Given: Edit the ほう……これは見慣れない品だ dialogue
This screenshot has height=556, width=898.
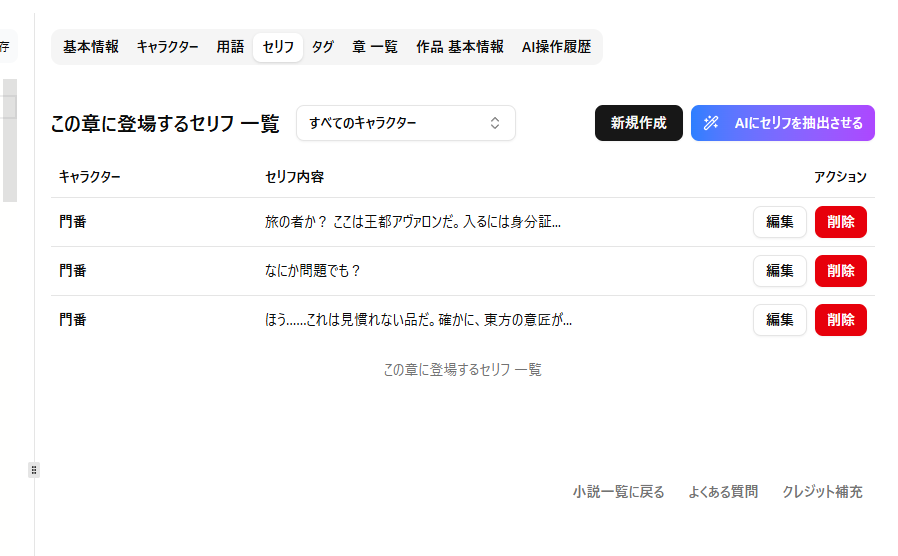Looking at the screenshot, I should (x=779, y=320).
